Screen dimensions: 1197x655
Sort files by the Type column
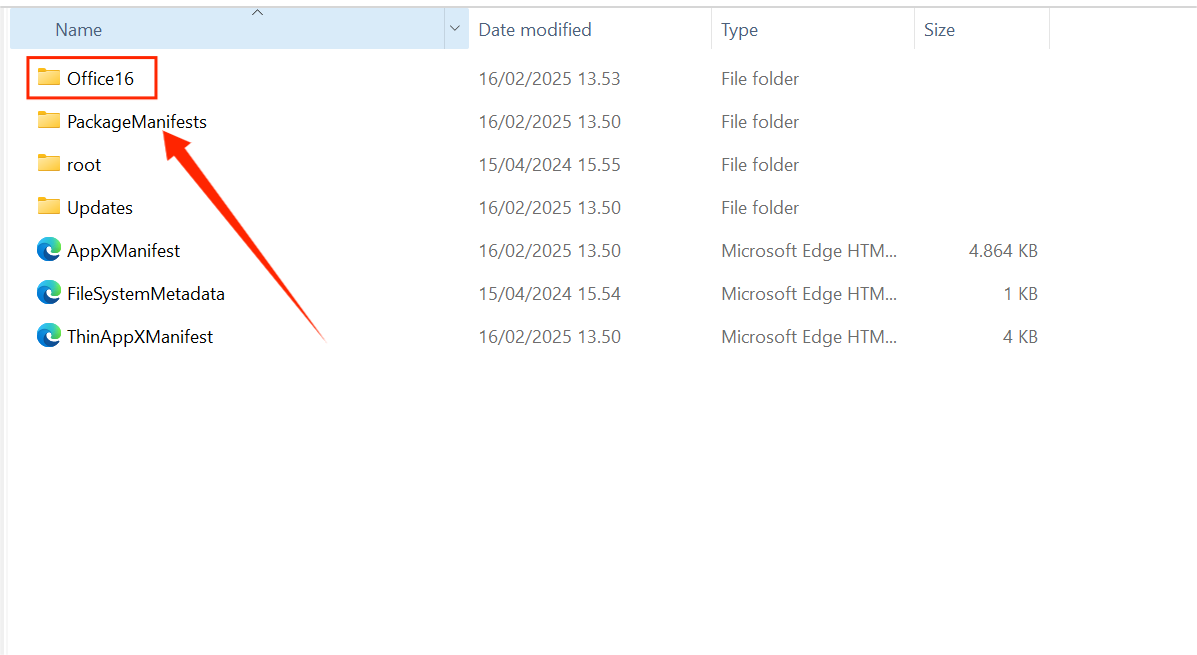click(739, 29)
